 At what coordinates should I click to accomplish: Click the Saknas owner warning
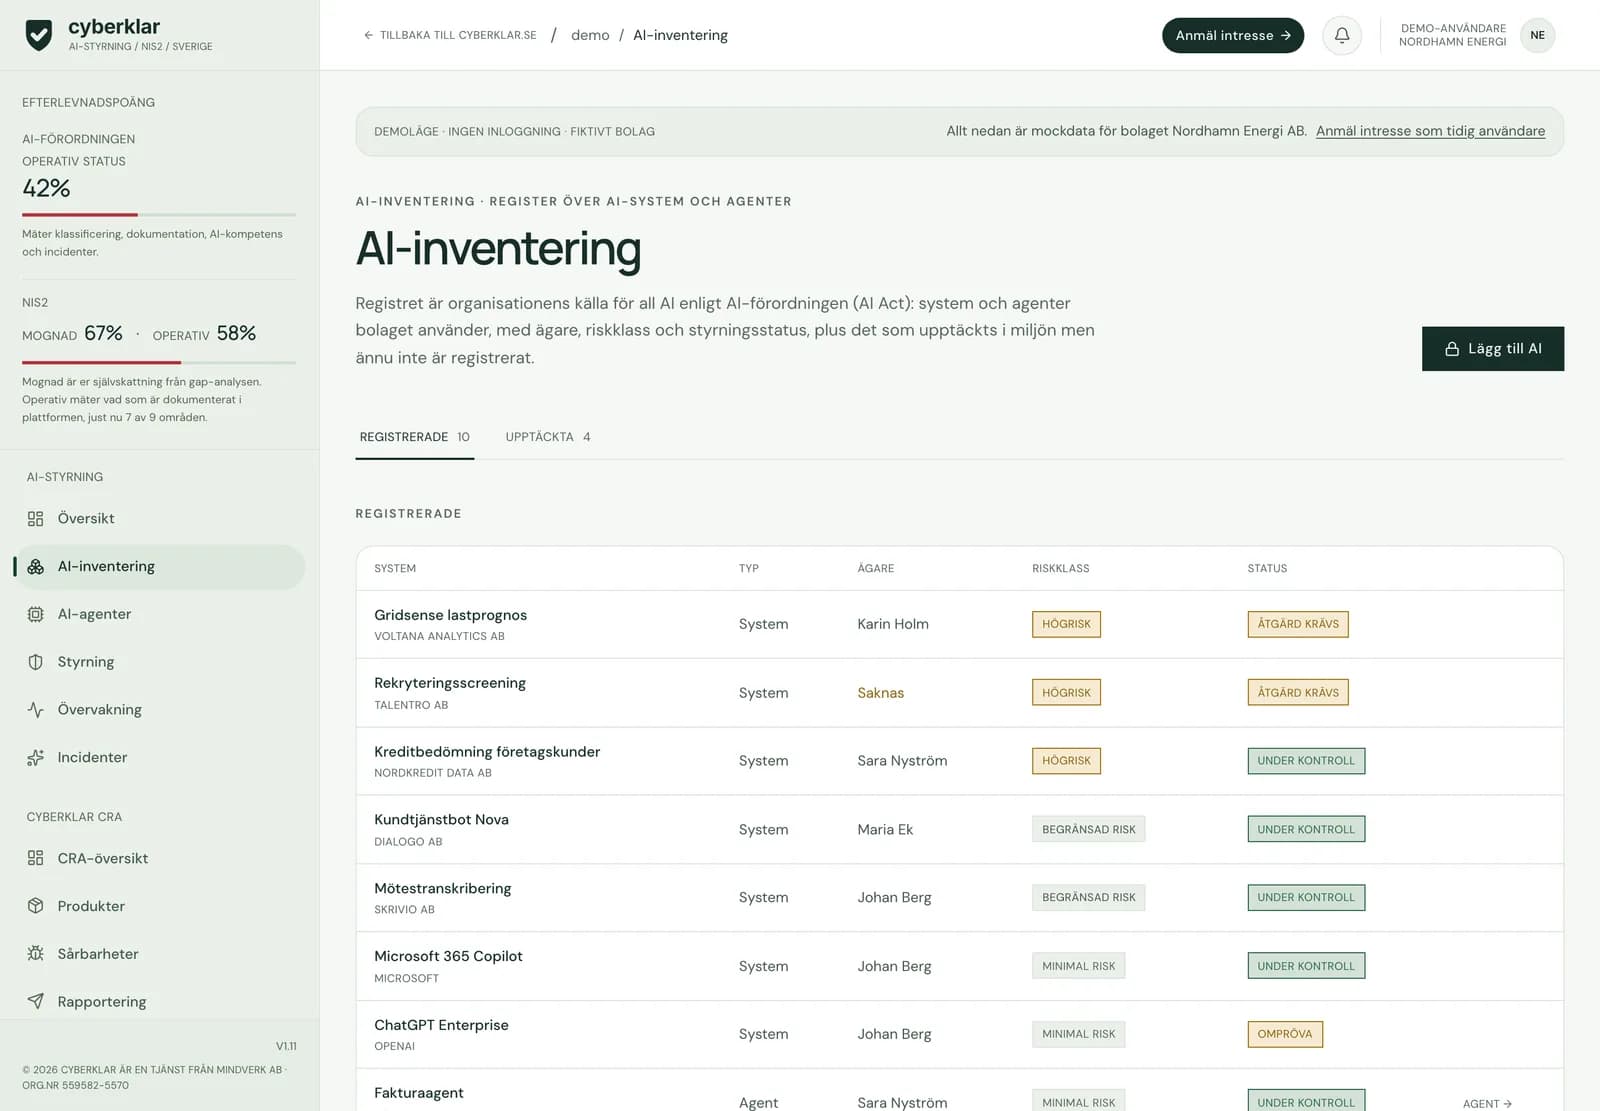tap(880, 693)
